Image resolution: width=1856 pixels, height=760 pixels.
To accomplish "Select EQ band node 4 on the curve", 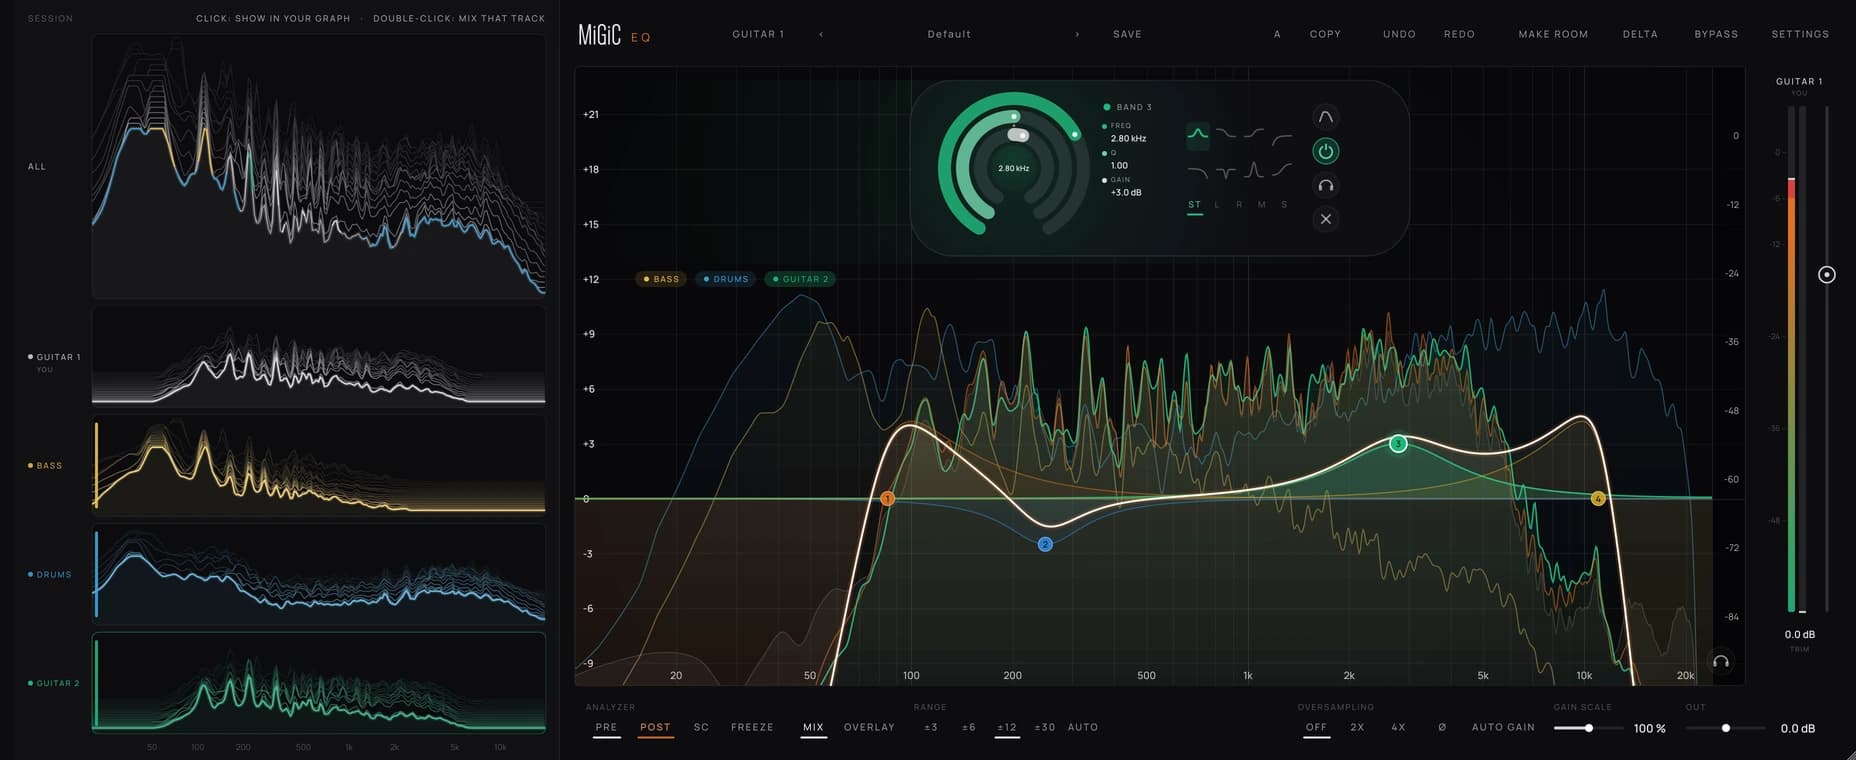I will pos(1598,498).
